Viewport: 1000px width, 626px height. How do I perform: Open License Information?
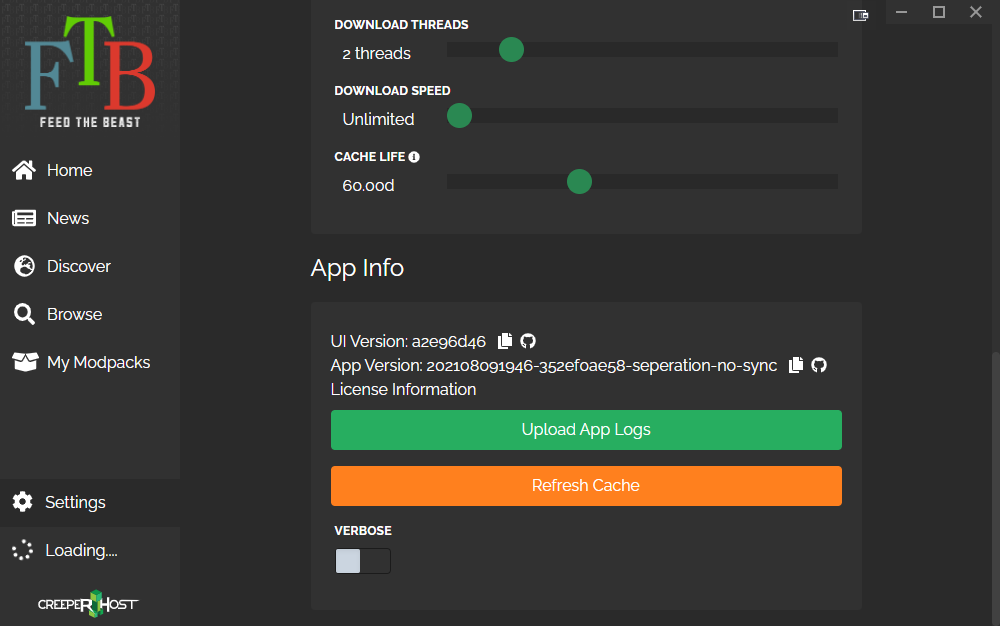(403, 389)
